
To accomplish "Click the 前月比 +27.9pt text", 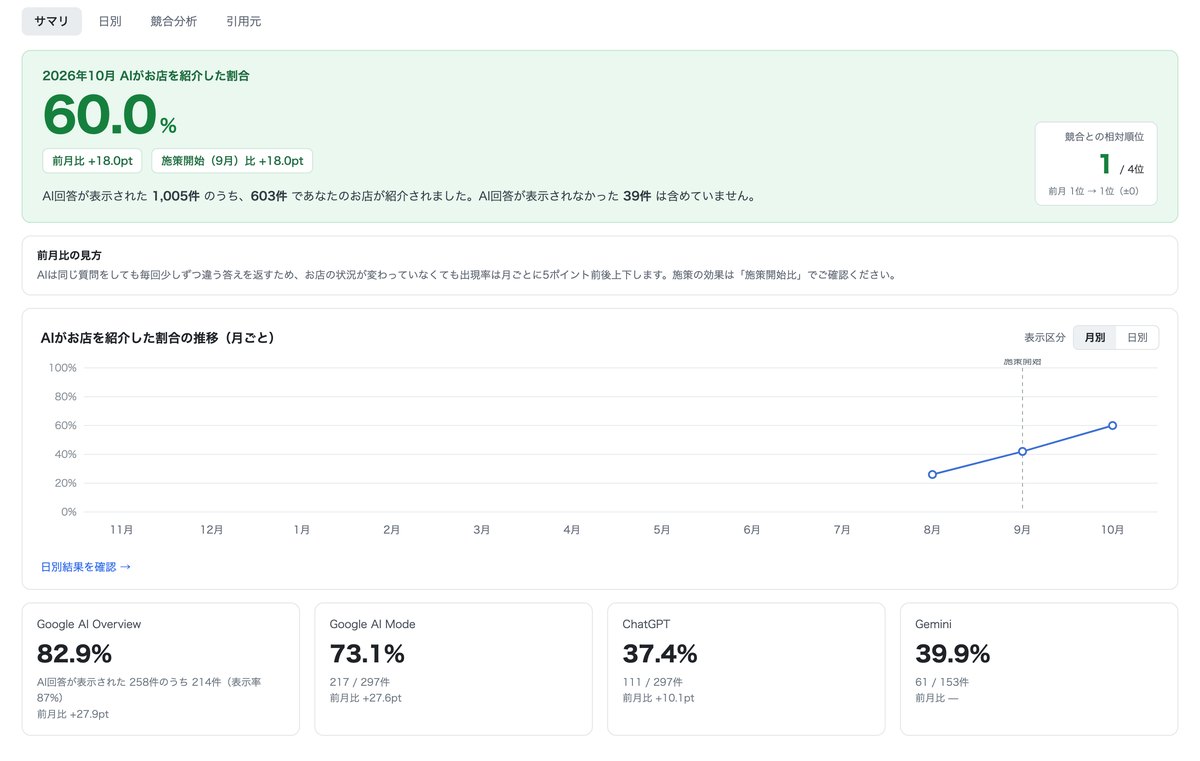I will point(73,714).
